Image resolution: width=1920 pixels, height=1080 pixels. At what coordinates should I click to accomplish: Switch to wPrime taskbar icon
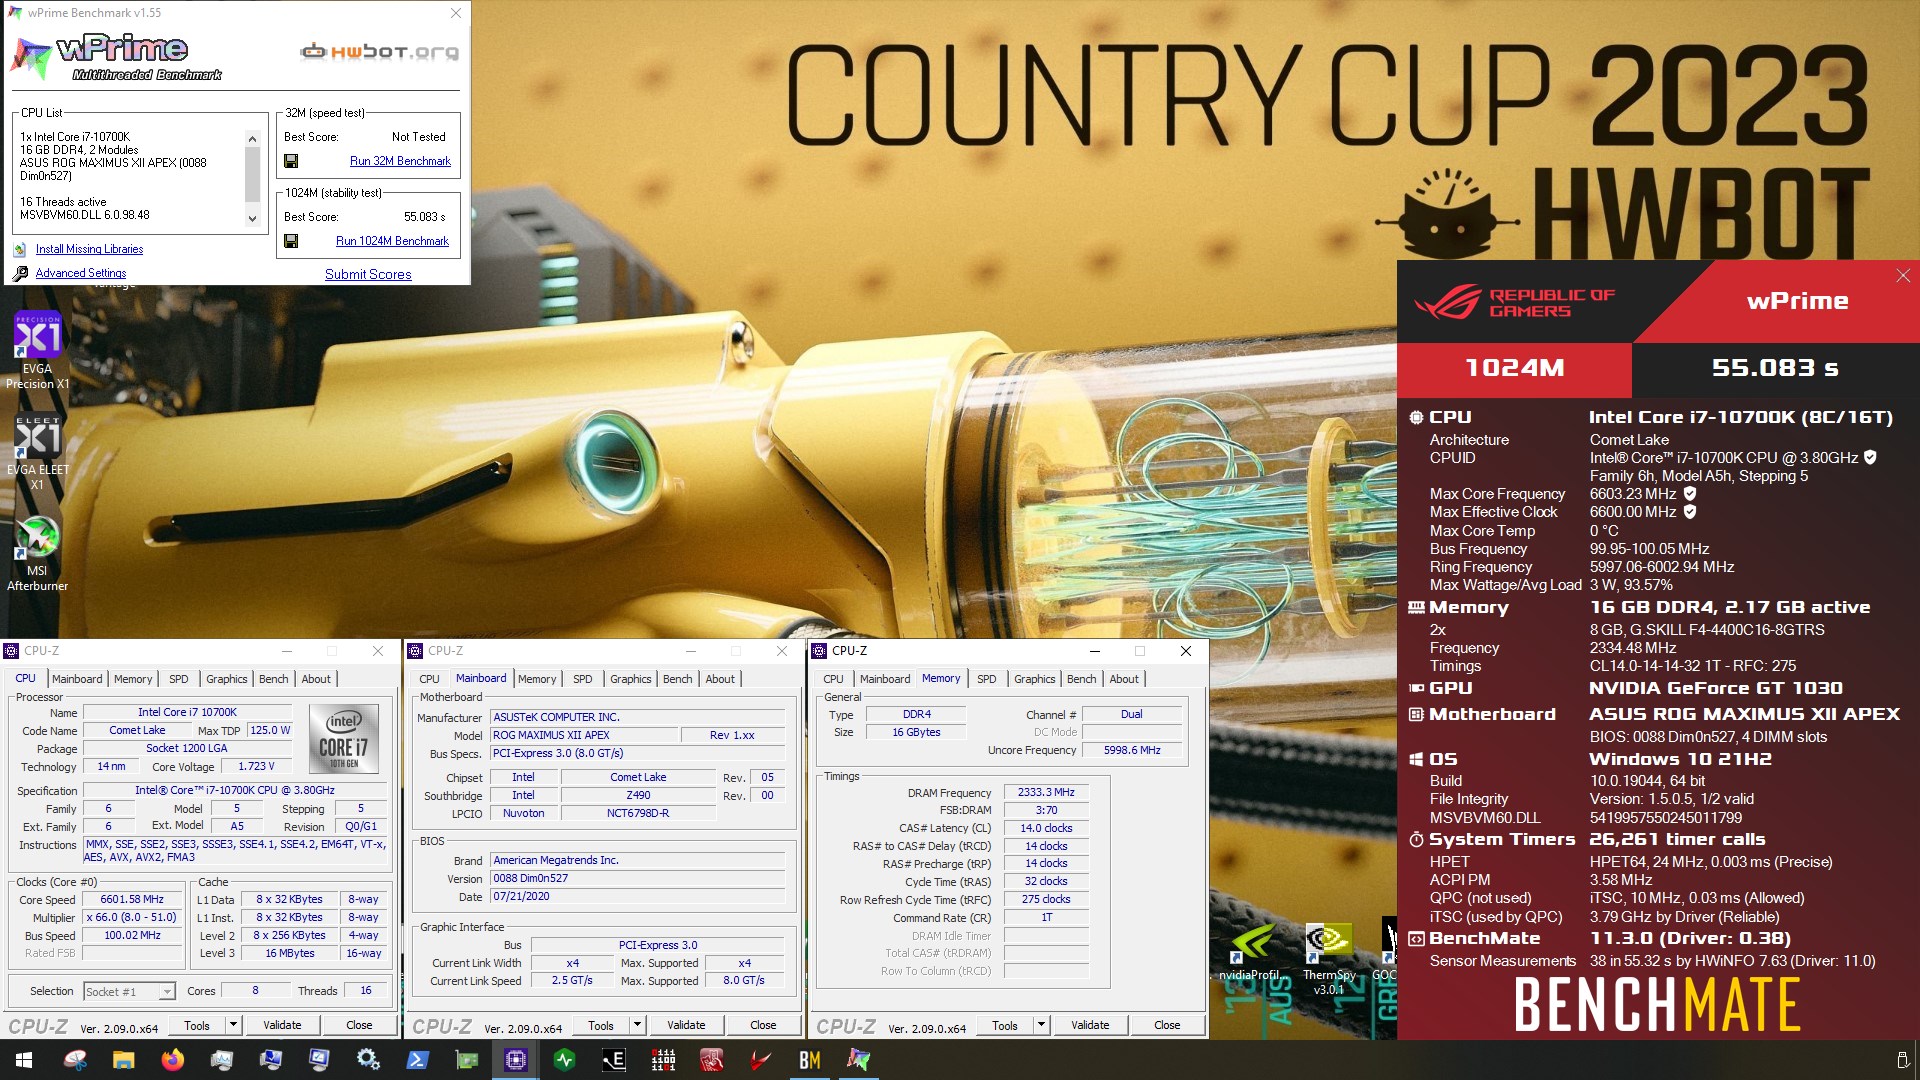coord(858,1060)
